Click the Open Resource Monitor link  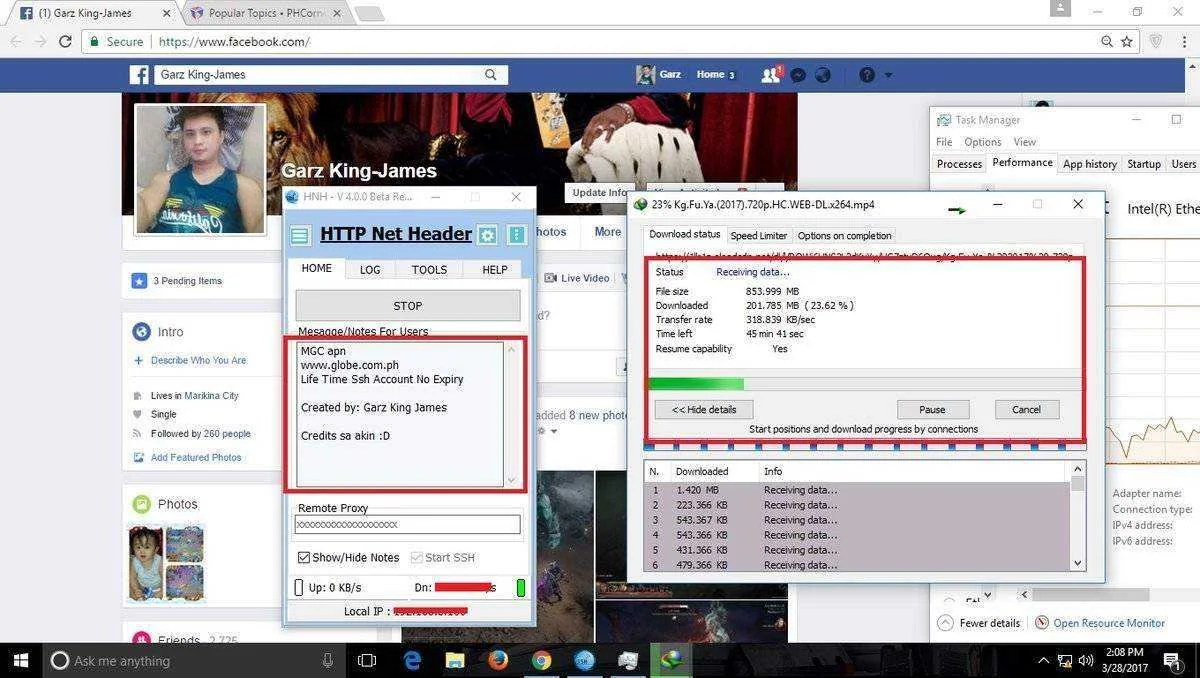coord(1109,623)
